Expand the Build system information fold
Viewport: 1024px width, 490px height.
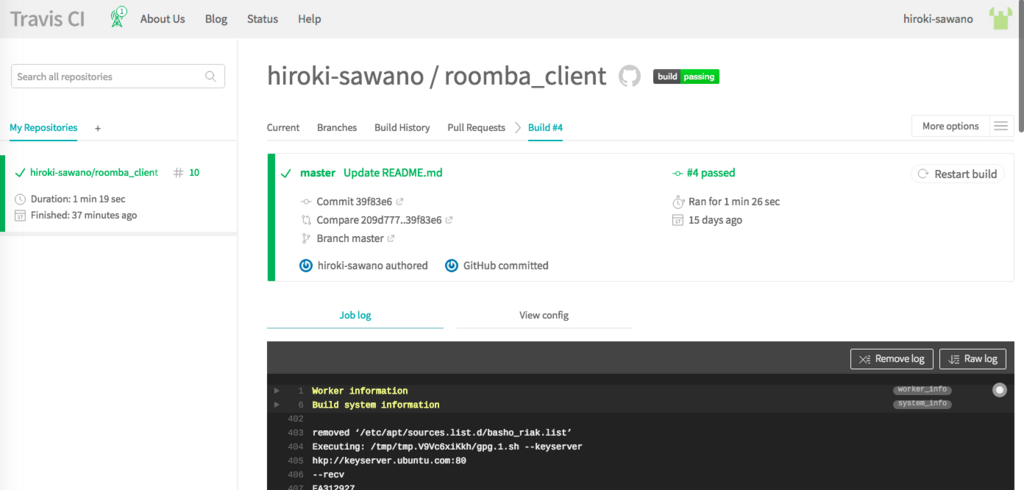376,405
